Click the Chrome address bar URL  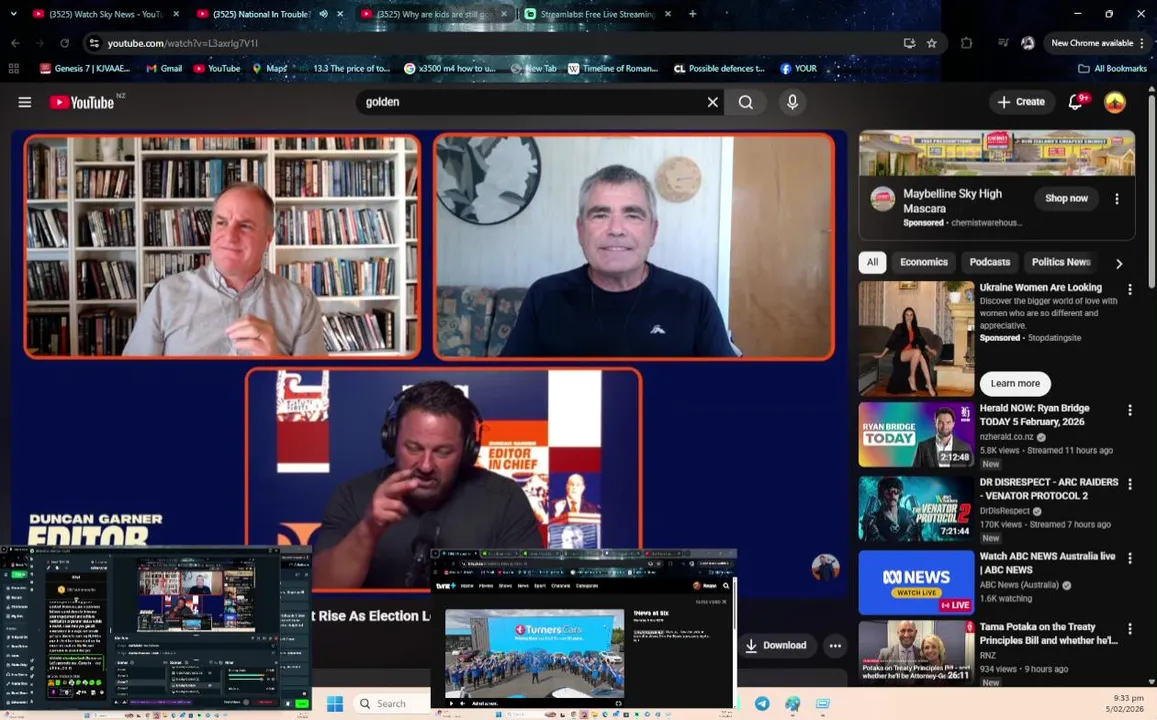point(182,44)
